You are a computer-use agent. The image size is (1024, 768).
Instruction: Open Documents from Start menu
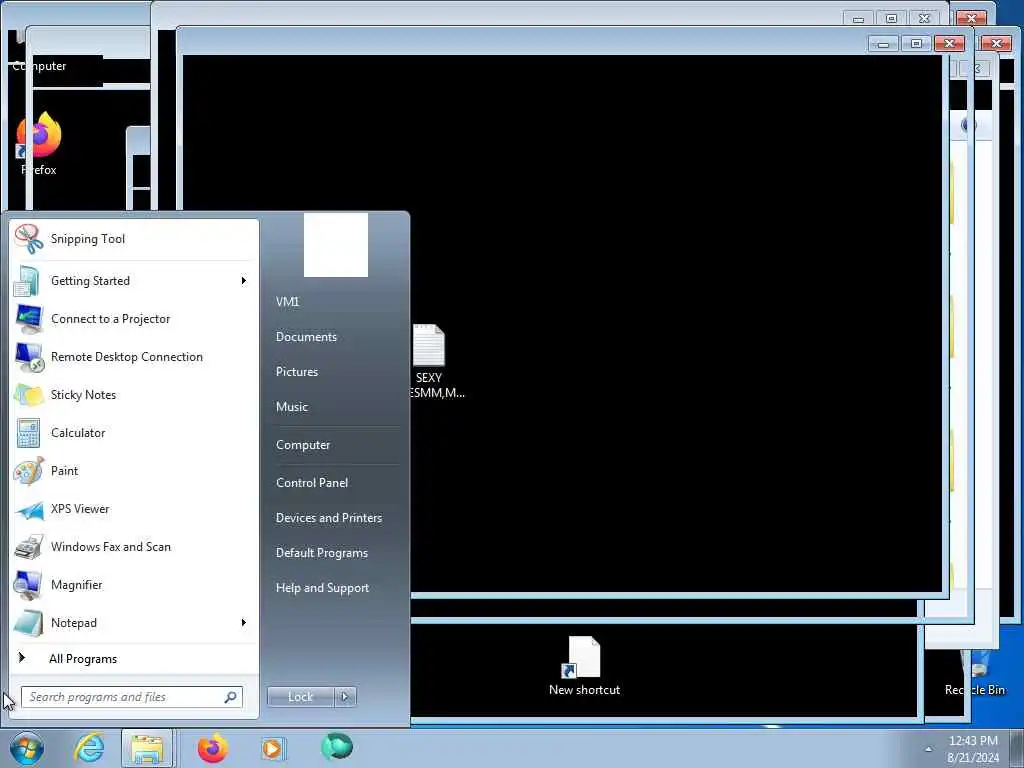(x=334, y=337)
